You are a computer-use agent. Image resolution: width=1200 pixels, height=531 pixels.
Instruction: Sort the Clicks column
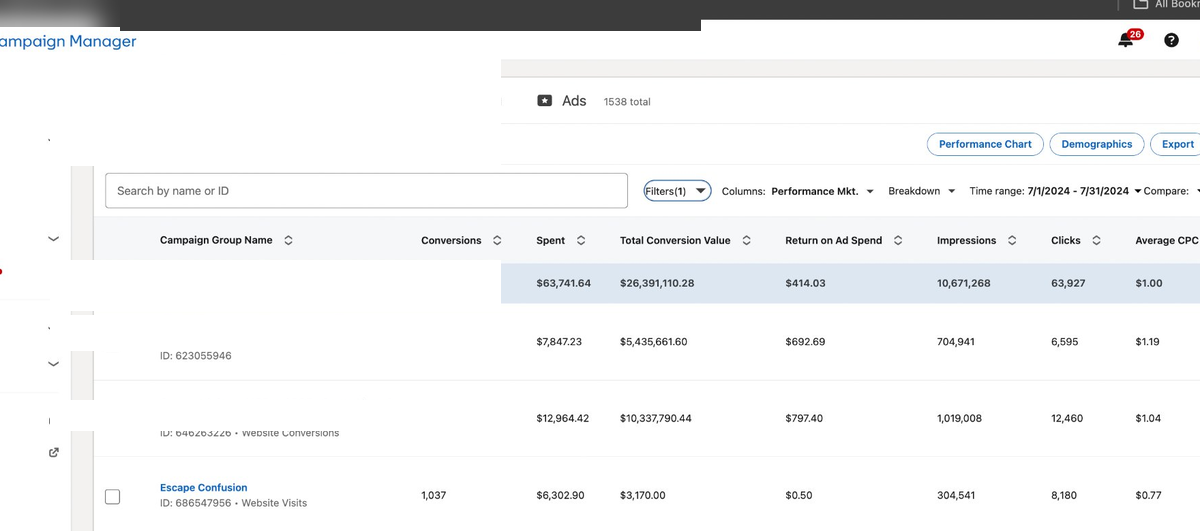pyautogui.click(x=1097, y=241)
